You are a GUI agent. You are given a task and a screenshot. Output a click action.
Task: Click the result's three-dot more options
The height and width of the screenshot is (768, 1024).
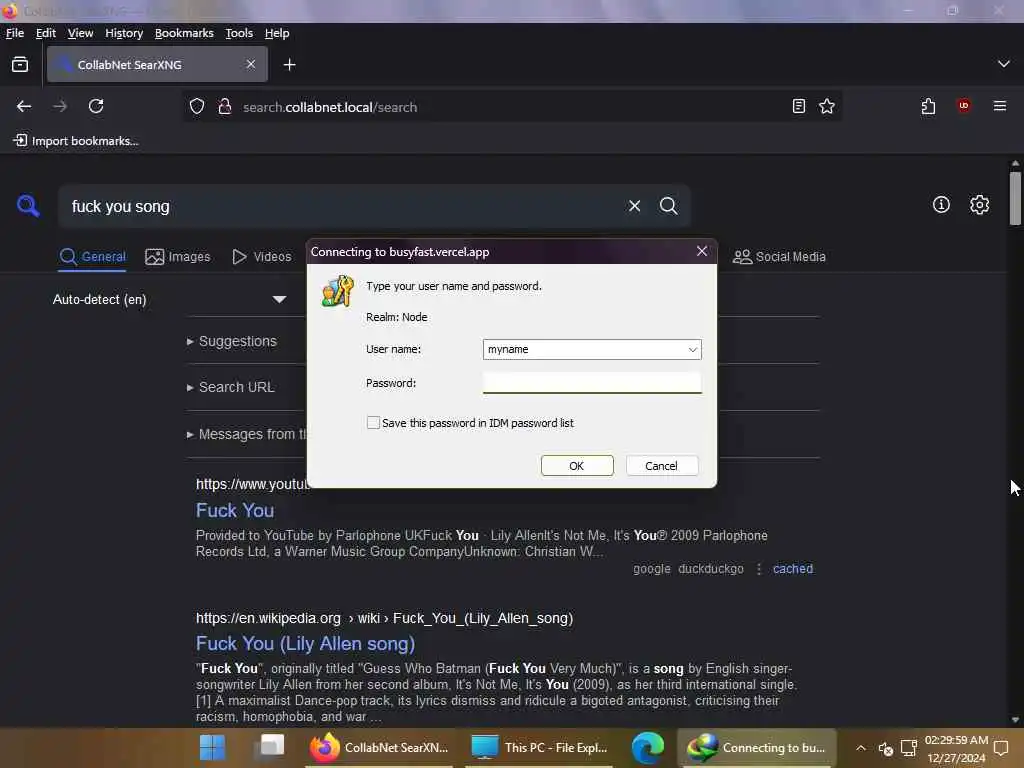[759, 569]
